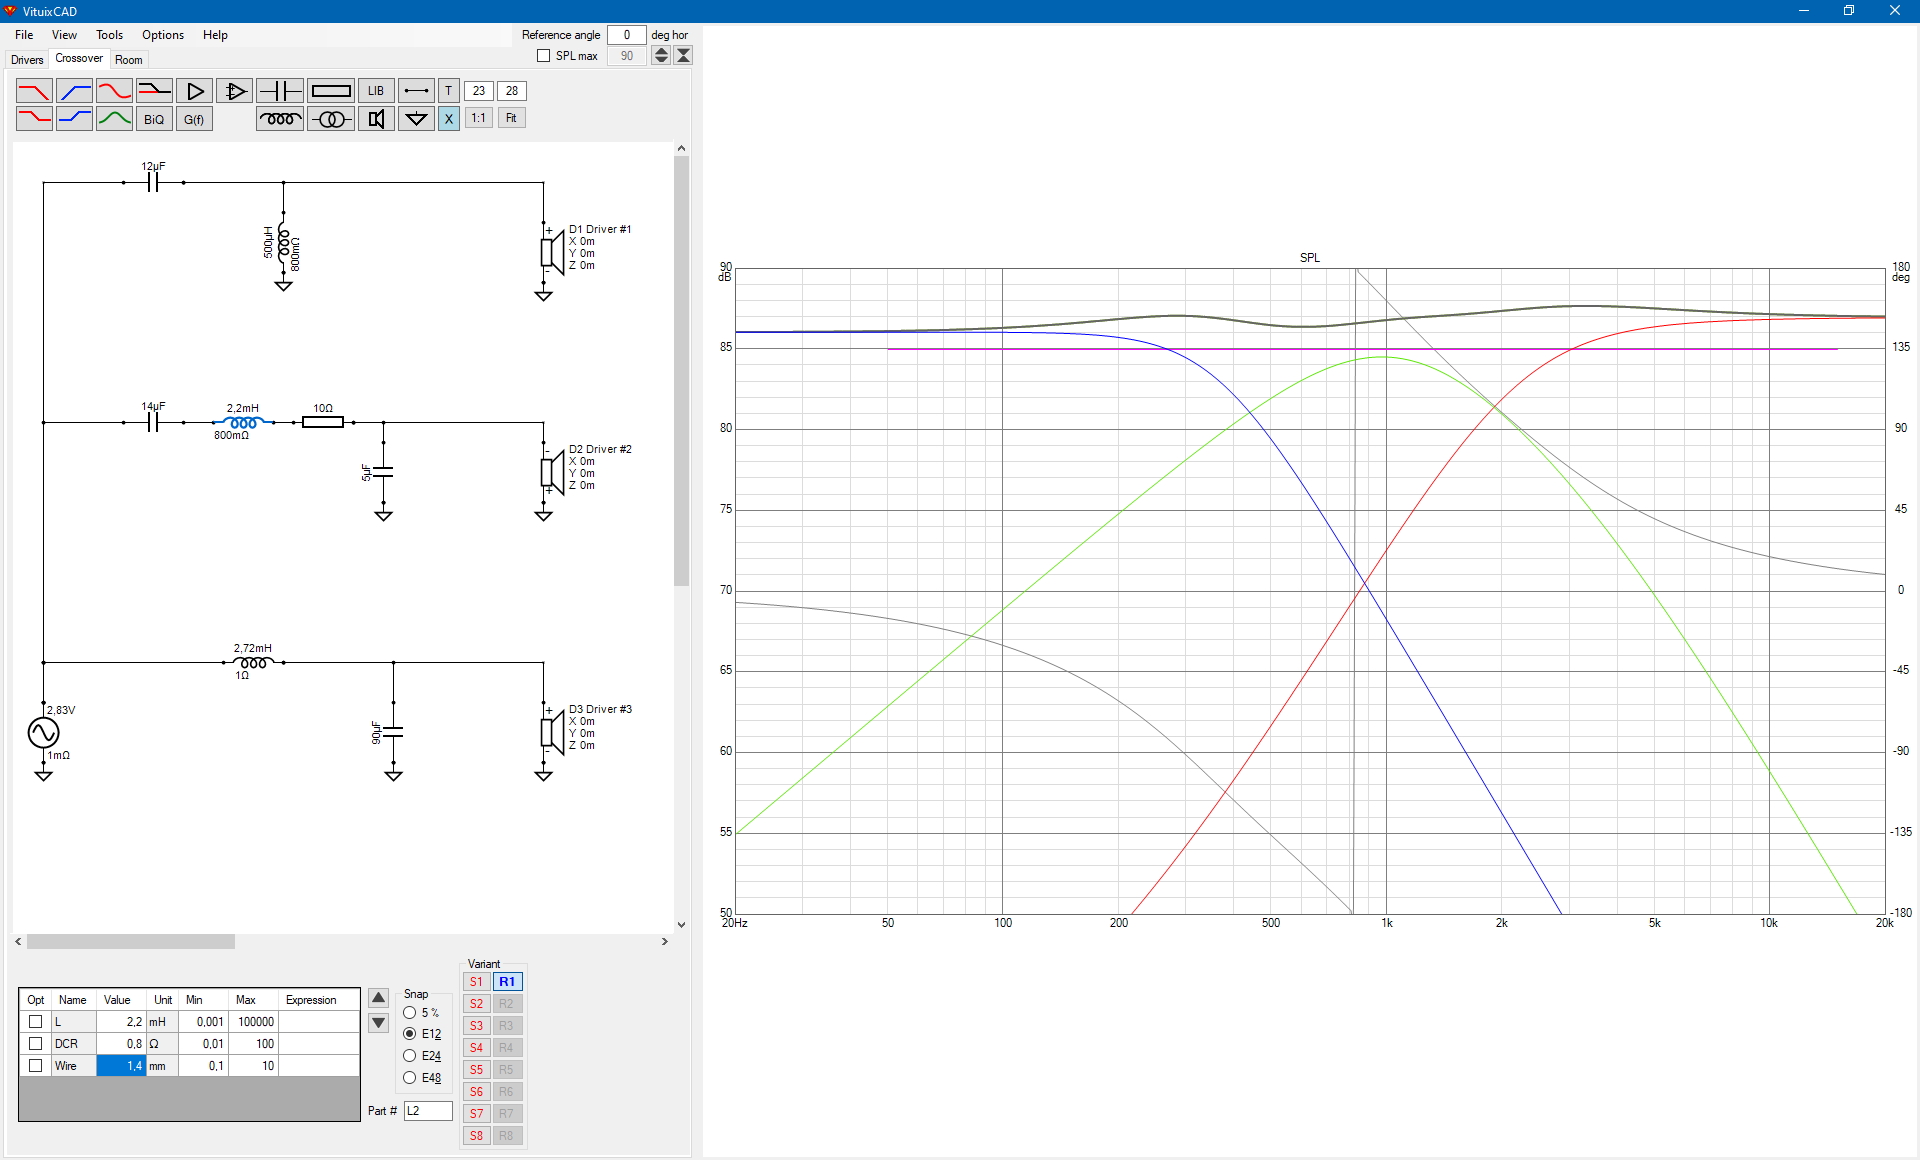Viewport: 1920px width, 1160px height.
Task: Open the Tools menu
Action: 109,35
